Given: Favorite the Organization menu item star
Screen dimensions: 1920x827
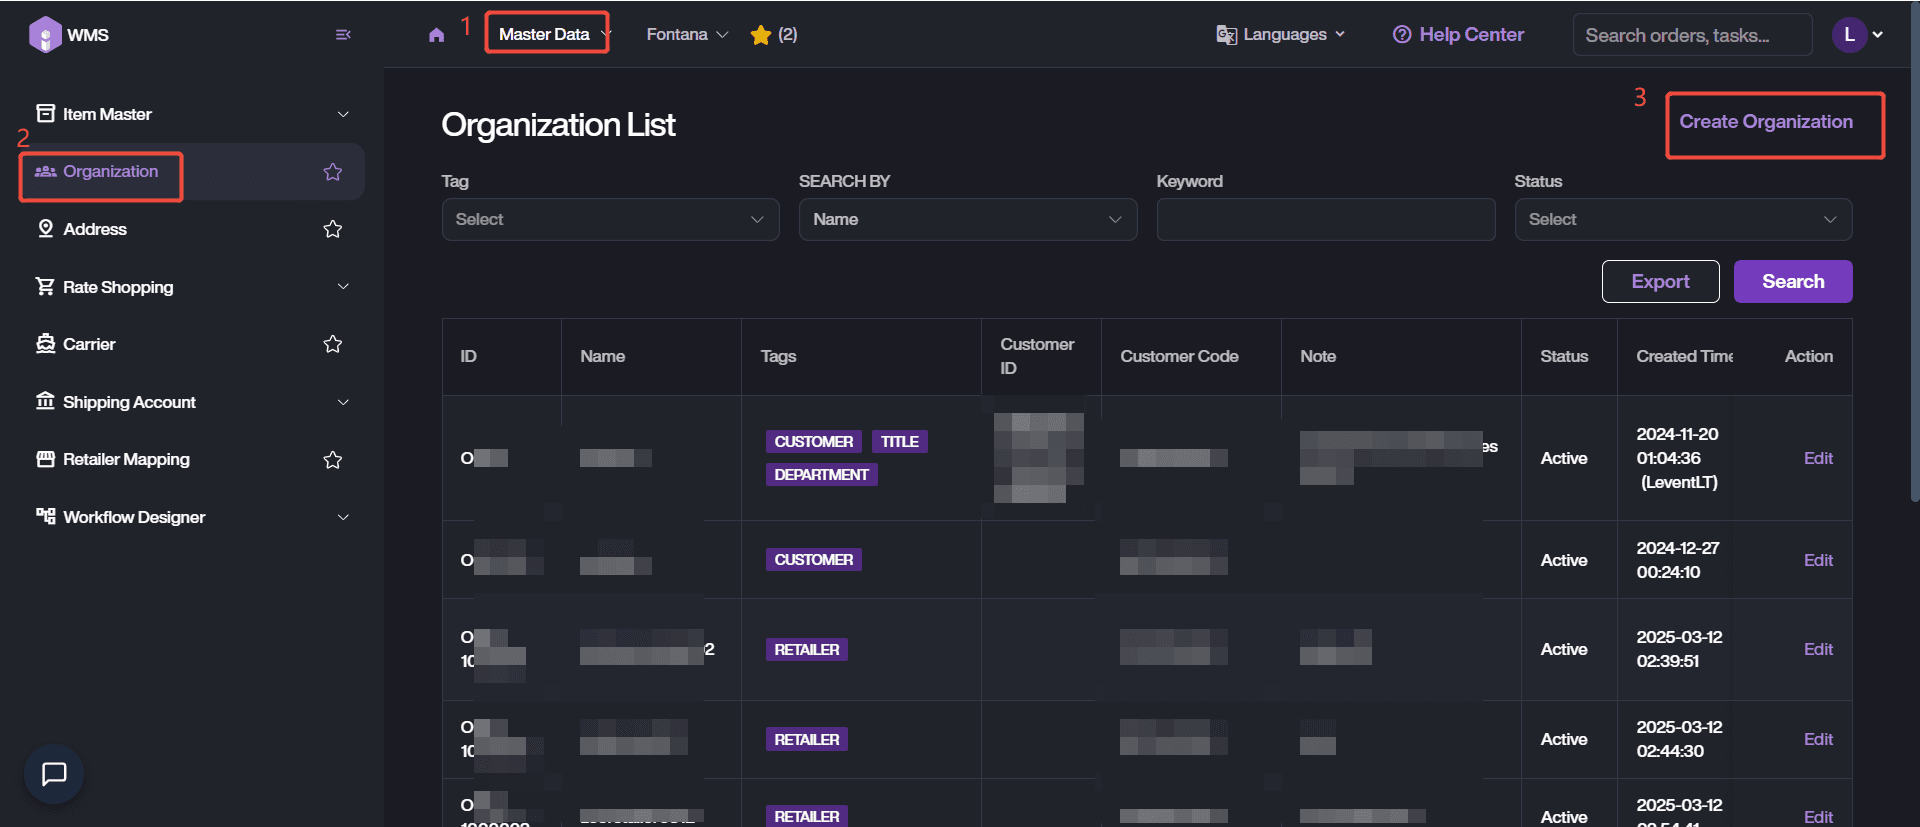Looking at the screenshot, I should pyautogui.click(x=333, y=172).
